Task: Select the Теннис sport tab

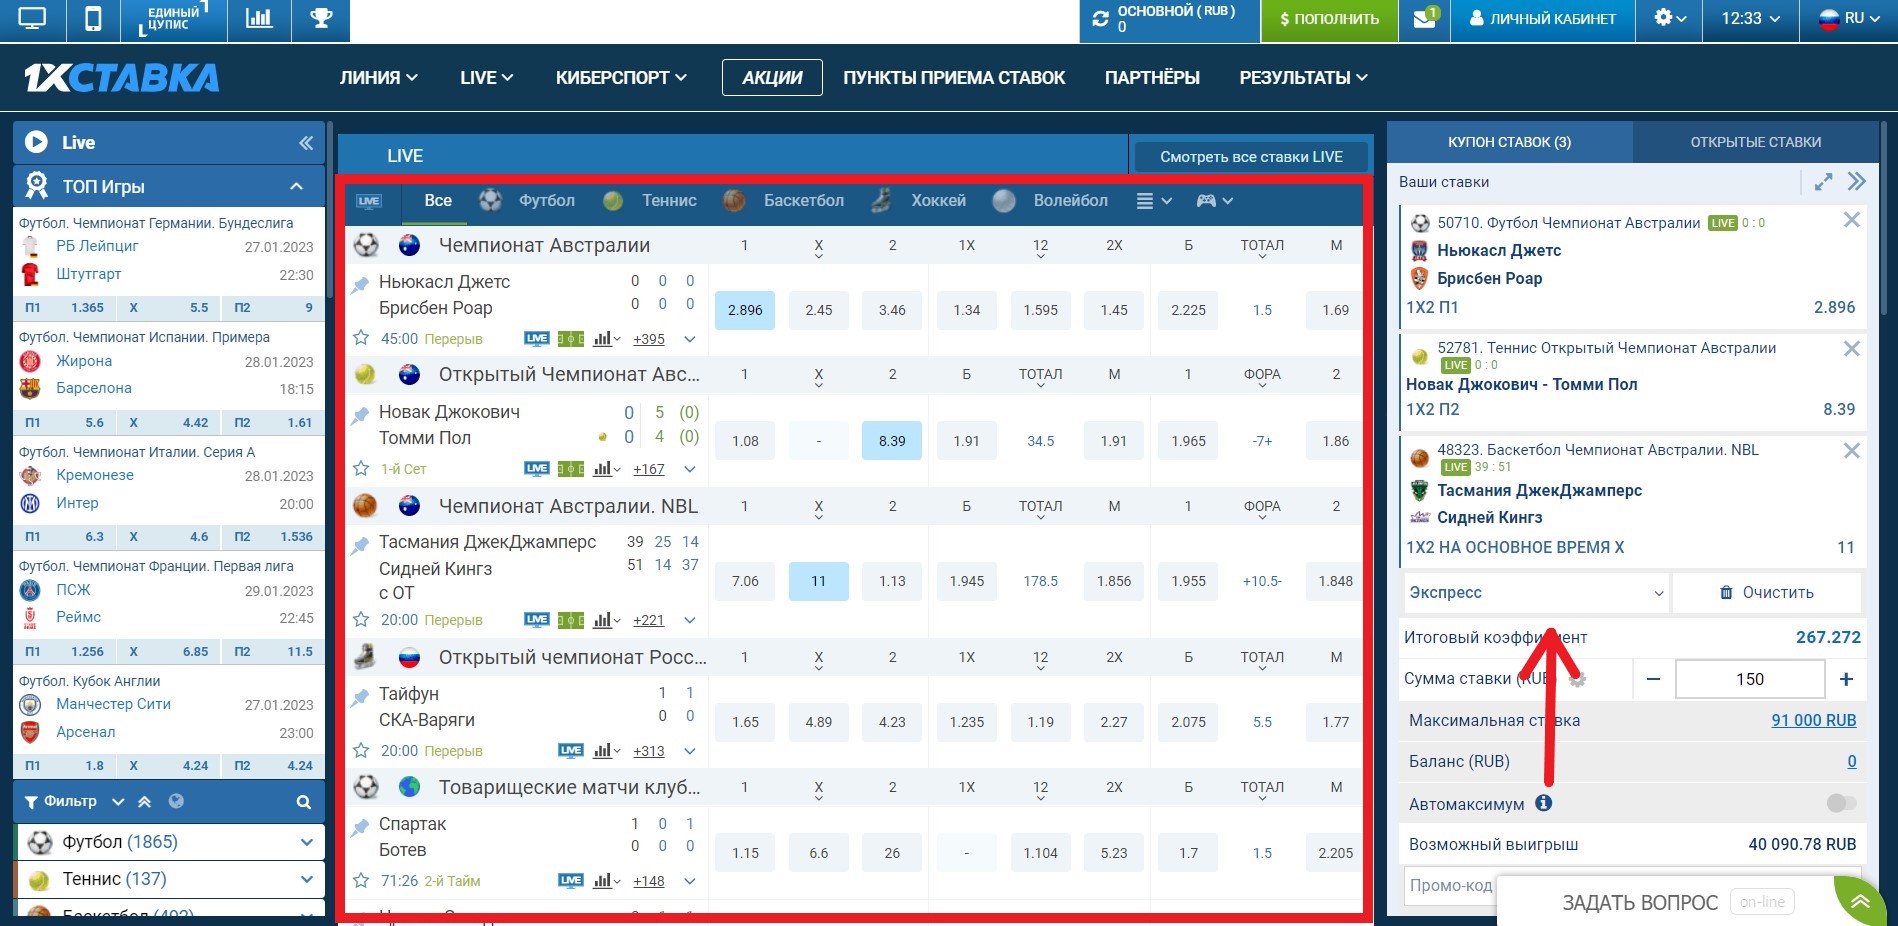Action: coord(650,201)
